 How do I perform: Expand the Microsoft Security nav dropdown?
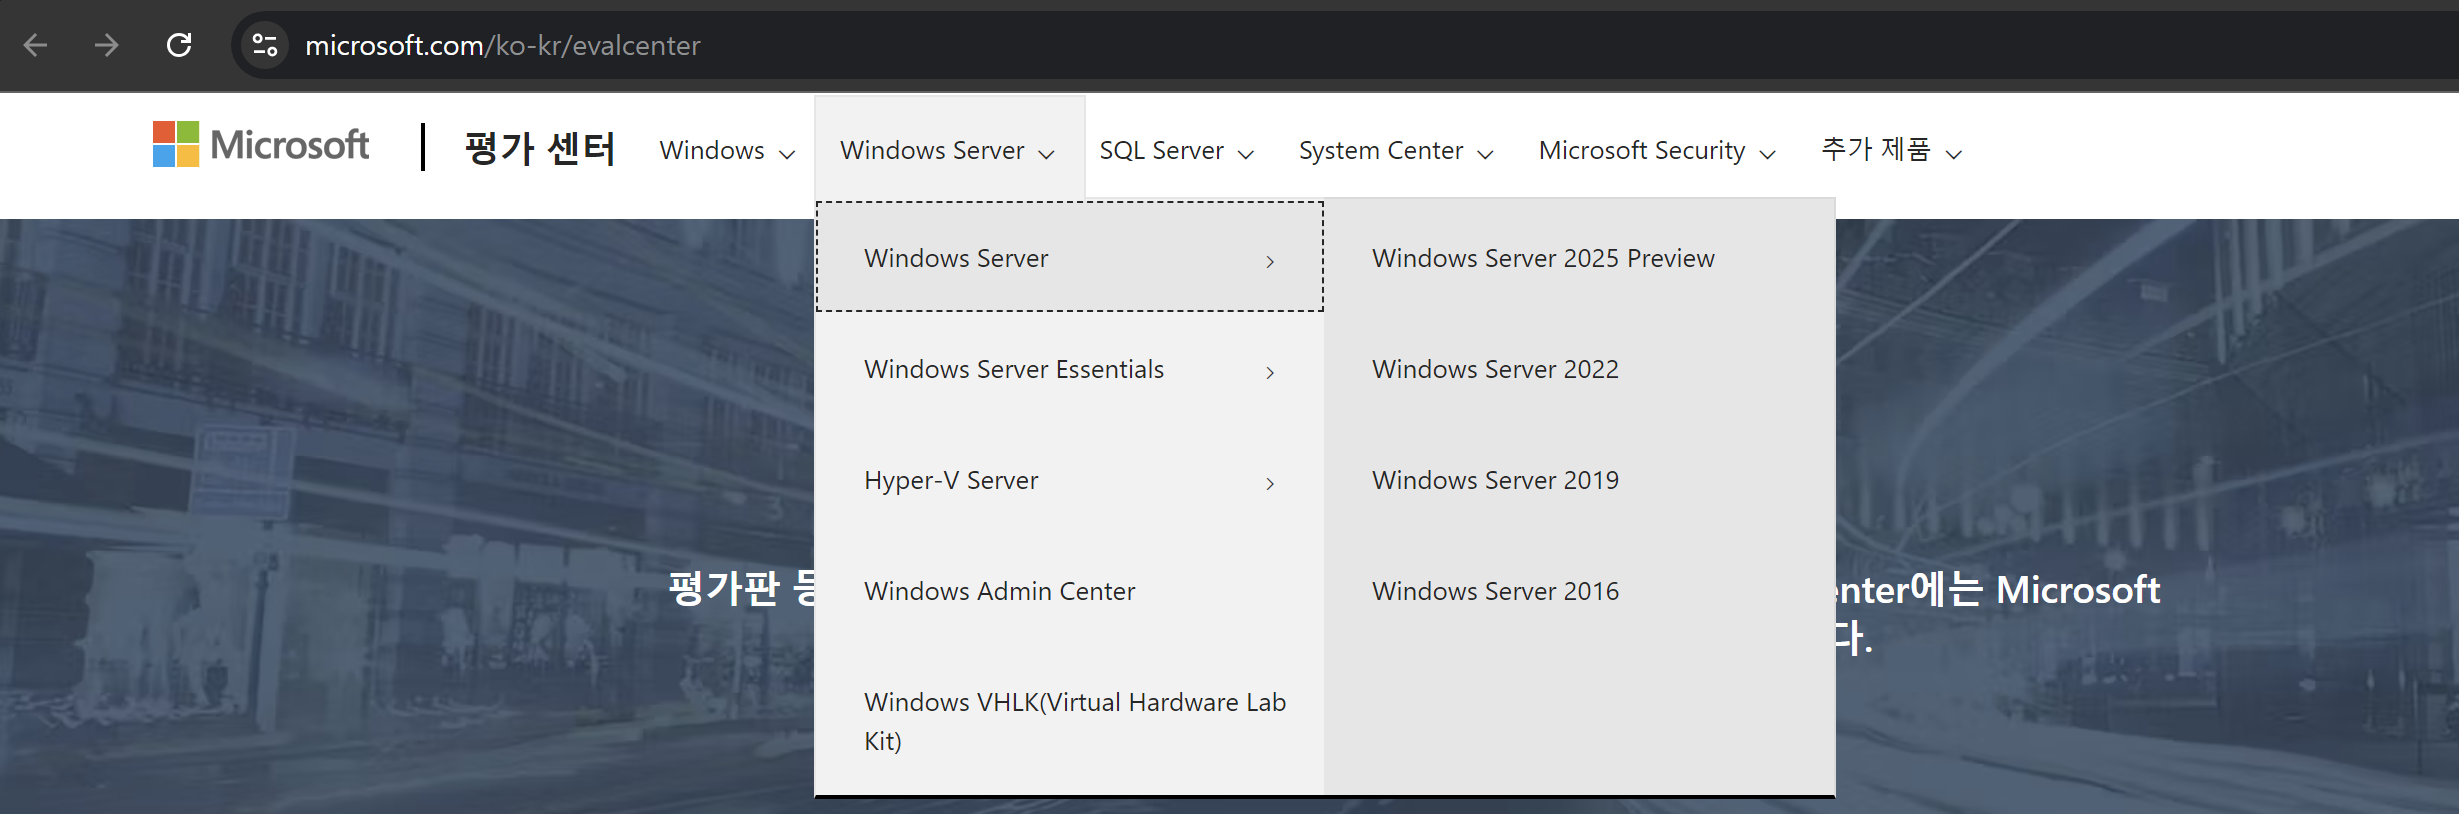pos(1657,150)
